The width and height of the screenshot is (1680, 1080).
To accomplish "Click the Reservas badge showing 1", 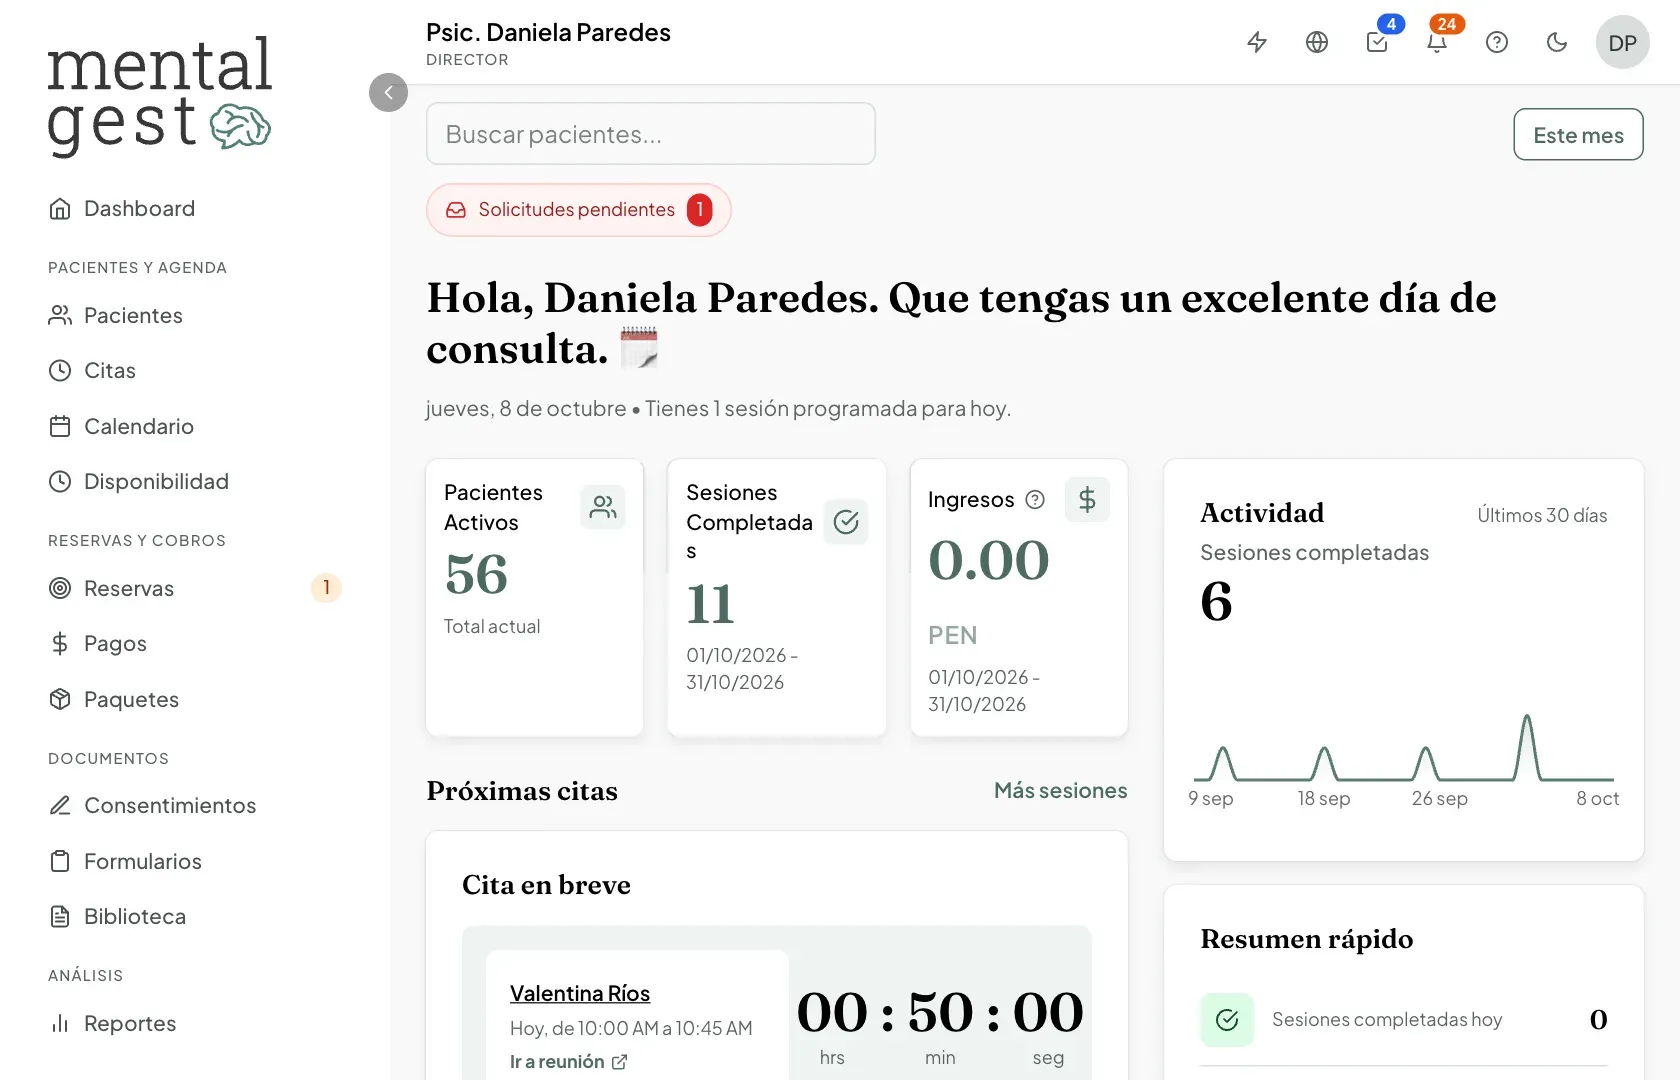I will click(x=326, y=588).
